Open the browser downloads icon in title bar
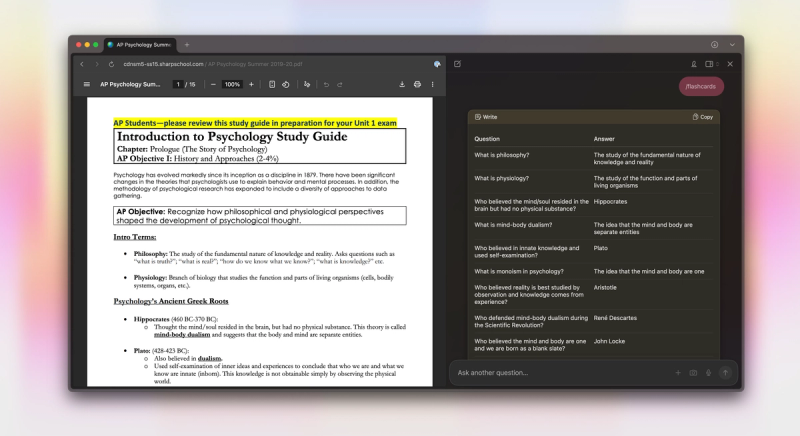 [715, 45]
